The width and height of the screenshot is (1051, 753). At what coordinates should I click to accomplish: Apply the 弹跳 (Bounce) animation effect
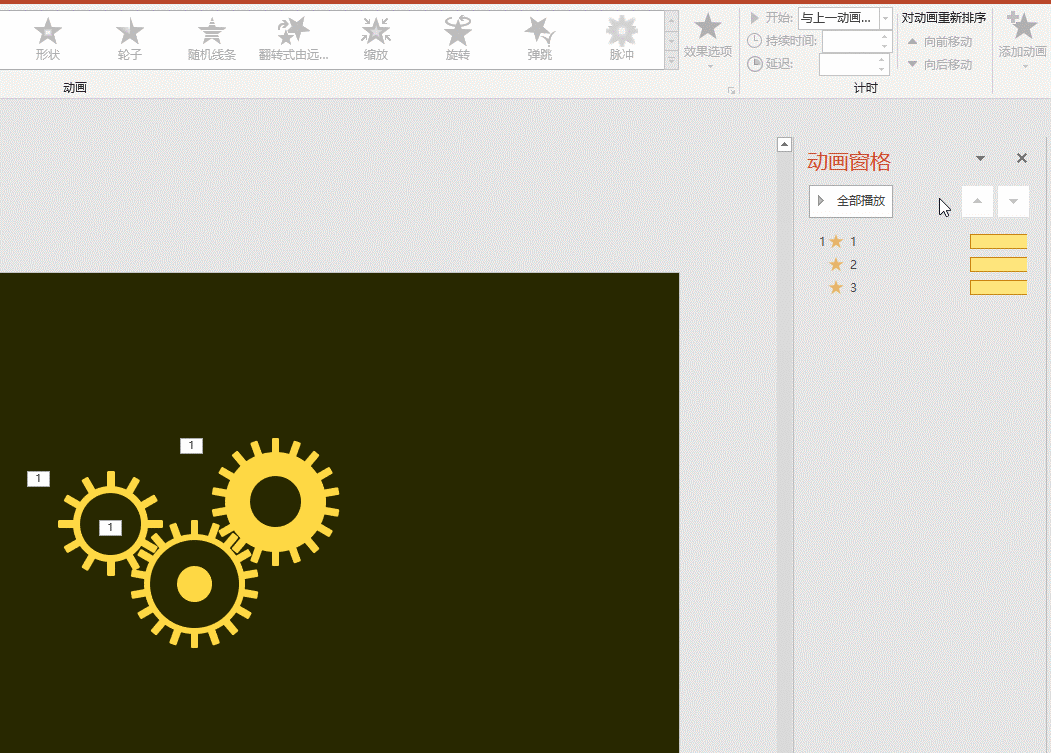click(x=539, y=39)
